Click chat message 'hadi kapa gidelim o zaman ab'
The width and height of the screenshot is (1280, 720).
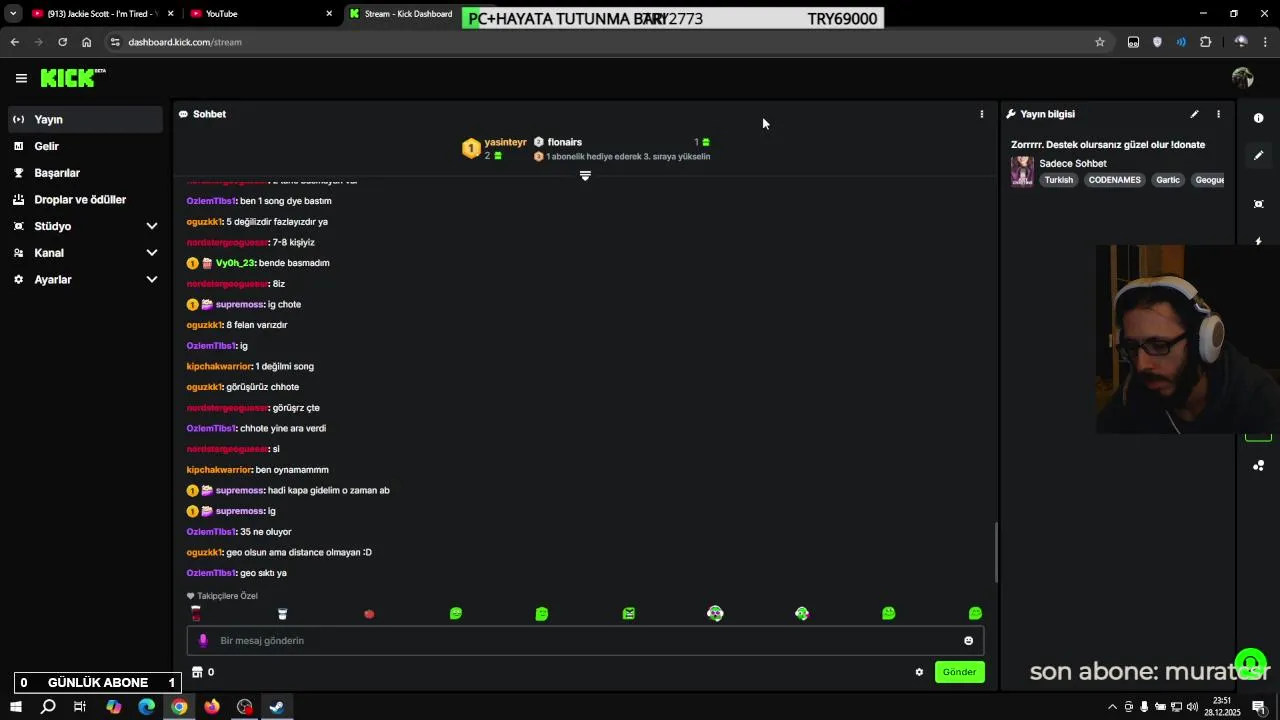pyautogui.click(x=329, y=490)
